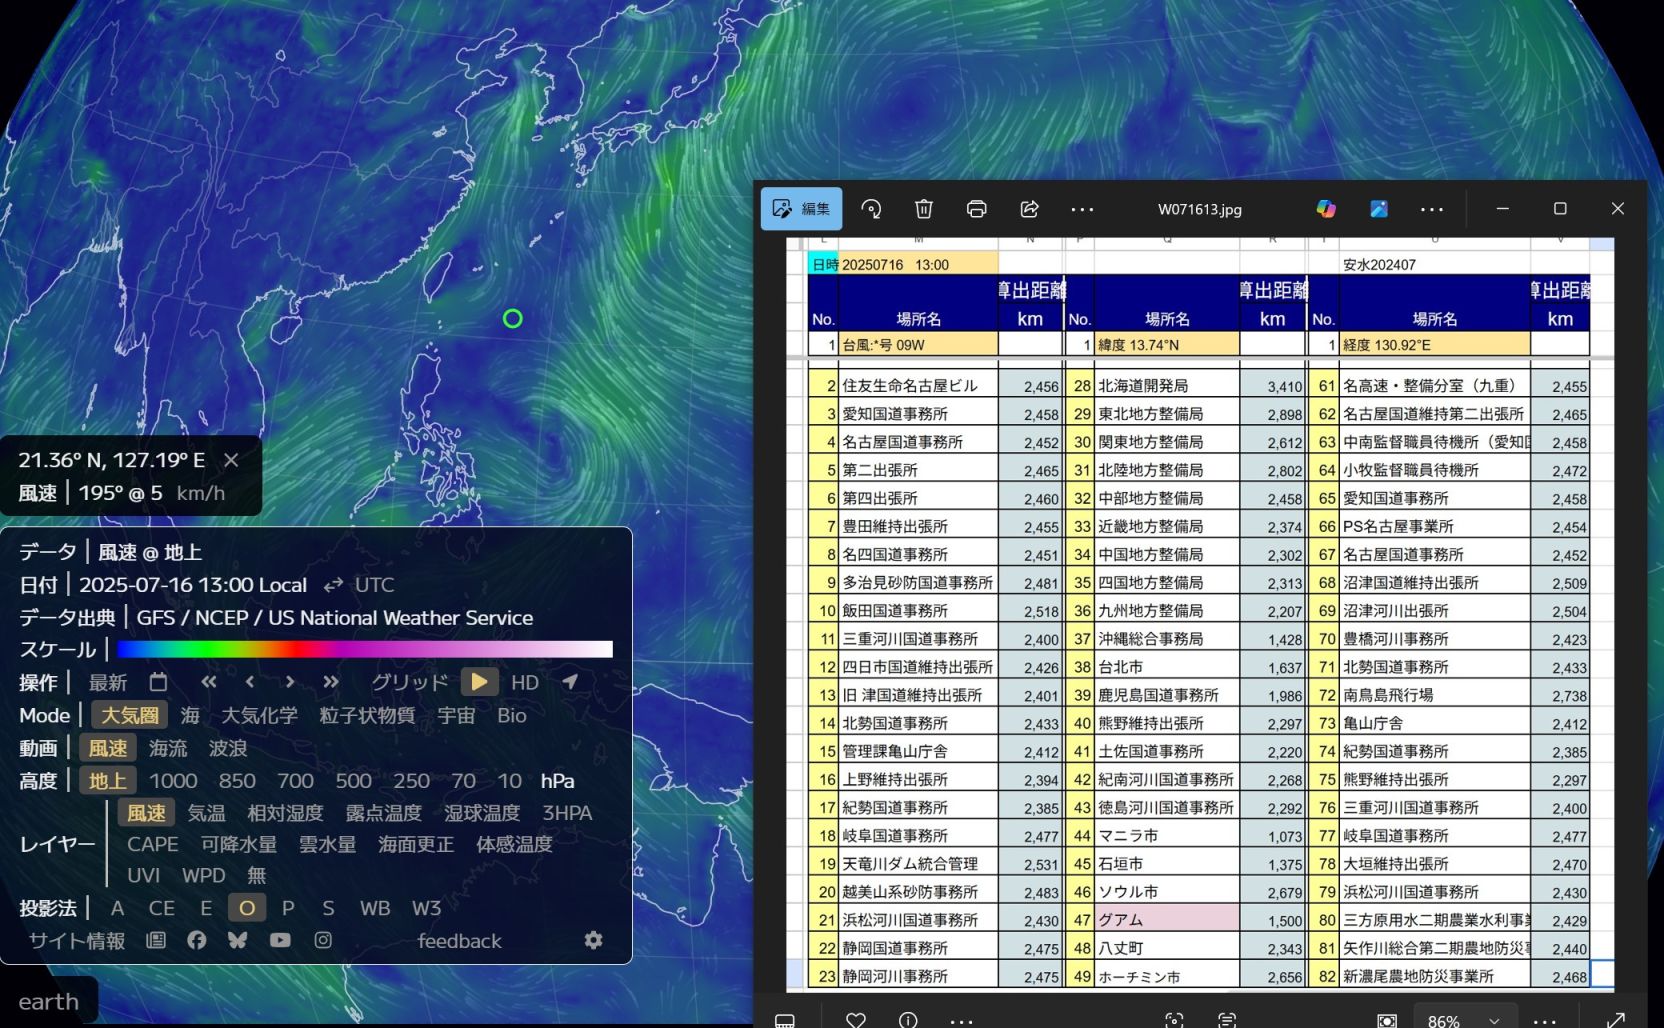Set height to 850 hPa
The height and width of the screenshot is (1028, 1664).
(x=237, y=781)
